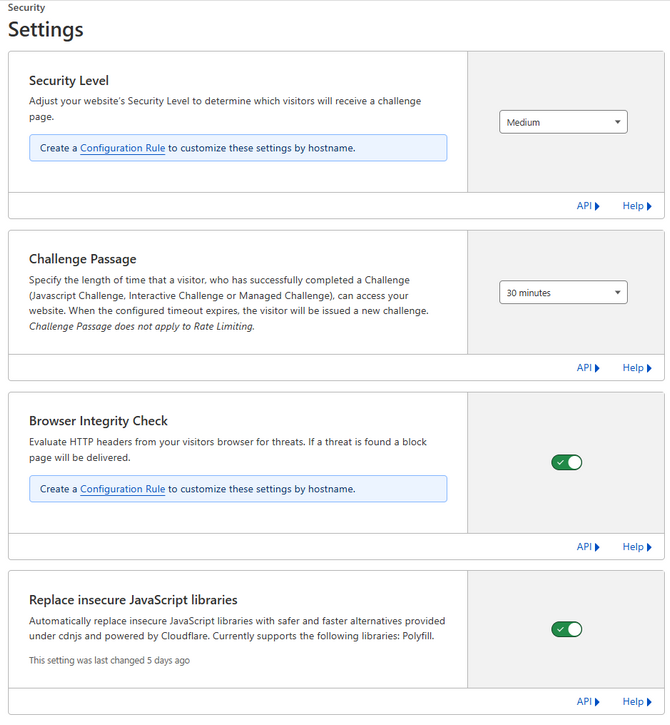Open API link under Replace insecure JavaScript libraries
This screenshot has width=670, height=725.
(588, 701)
